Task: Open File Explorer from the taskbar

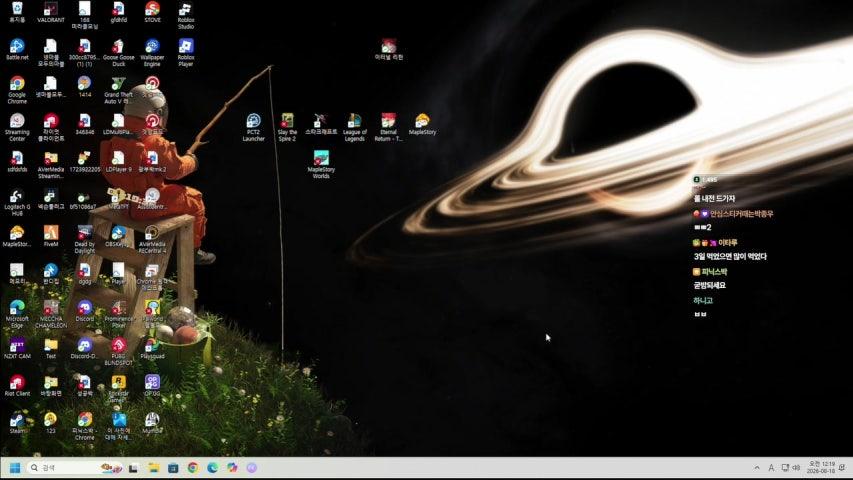Action: point(153,467)
